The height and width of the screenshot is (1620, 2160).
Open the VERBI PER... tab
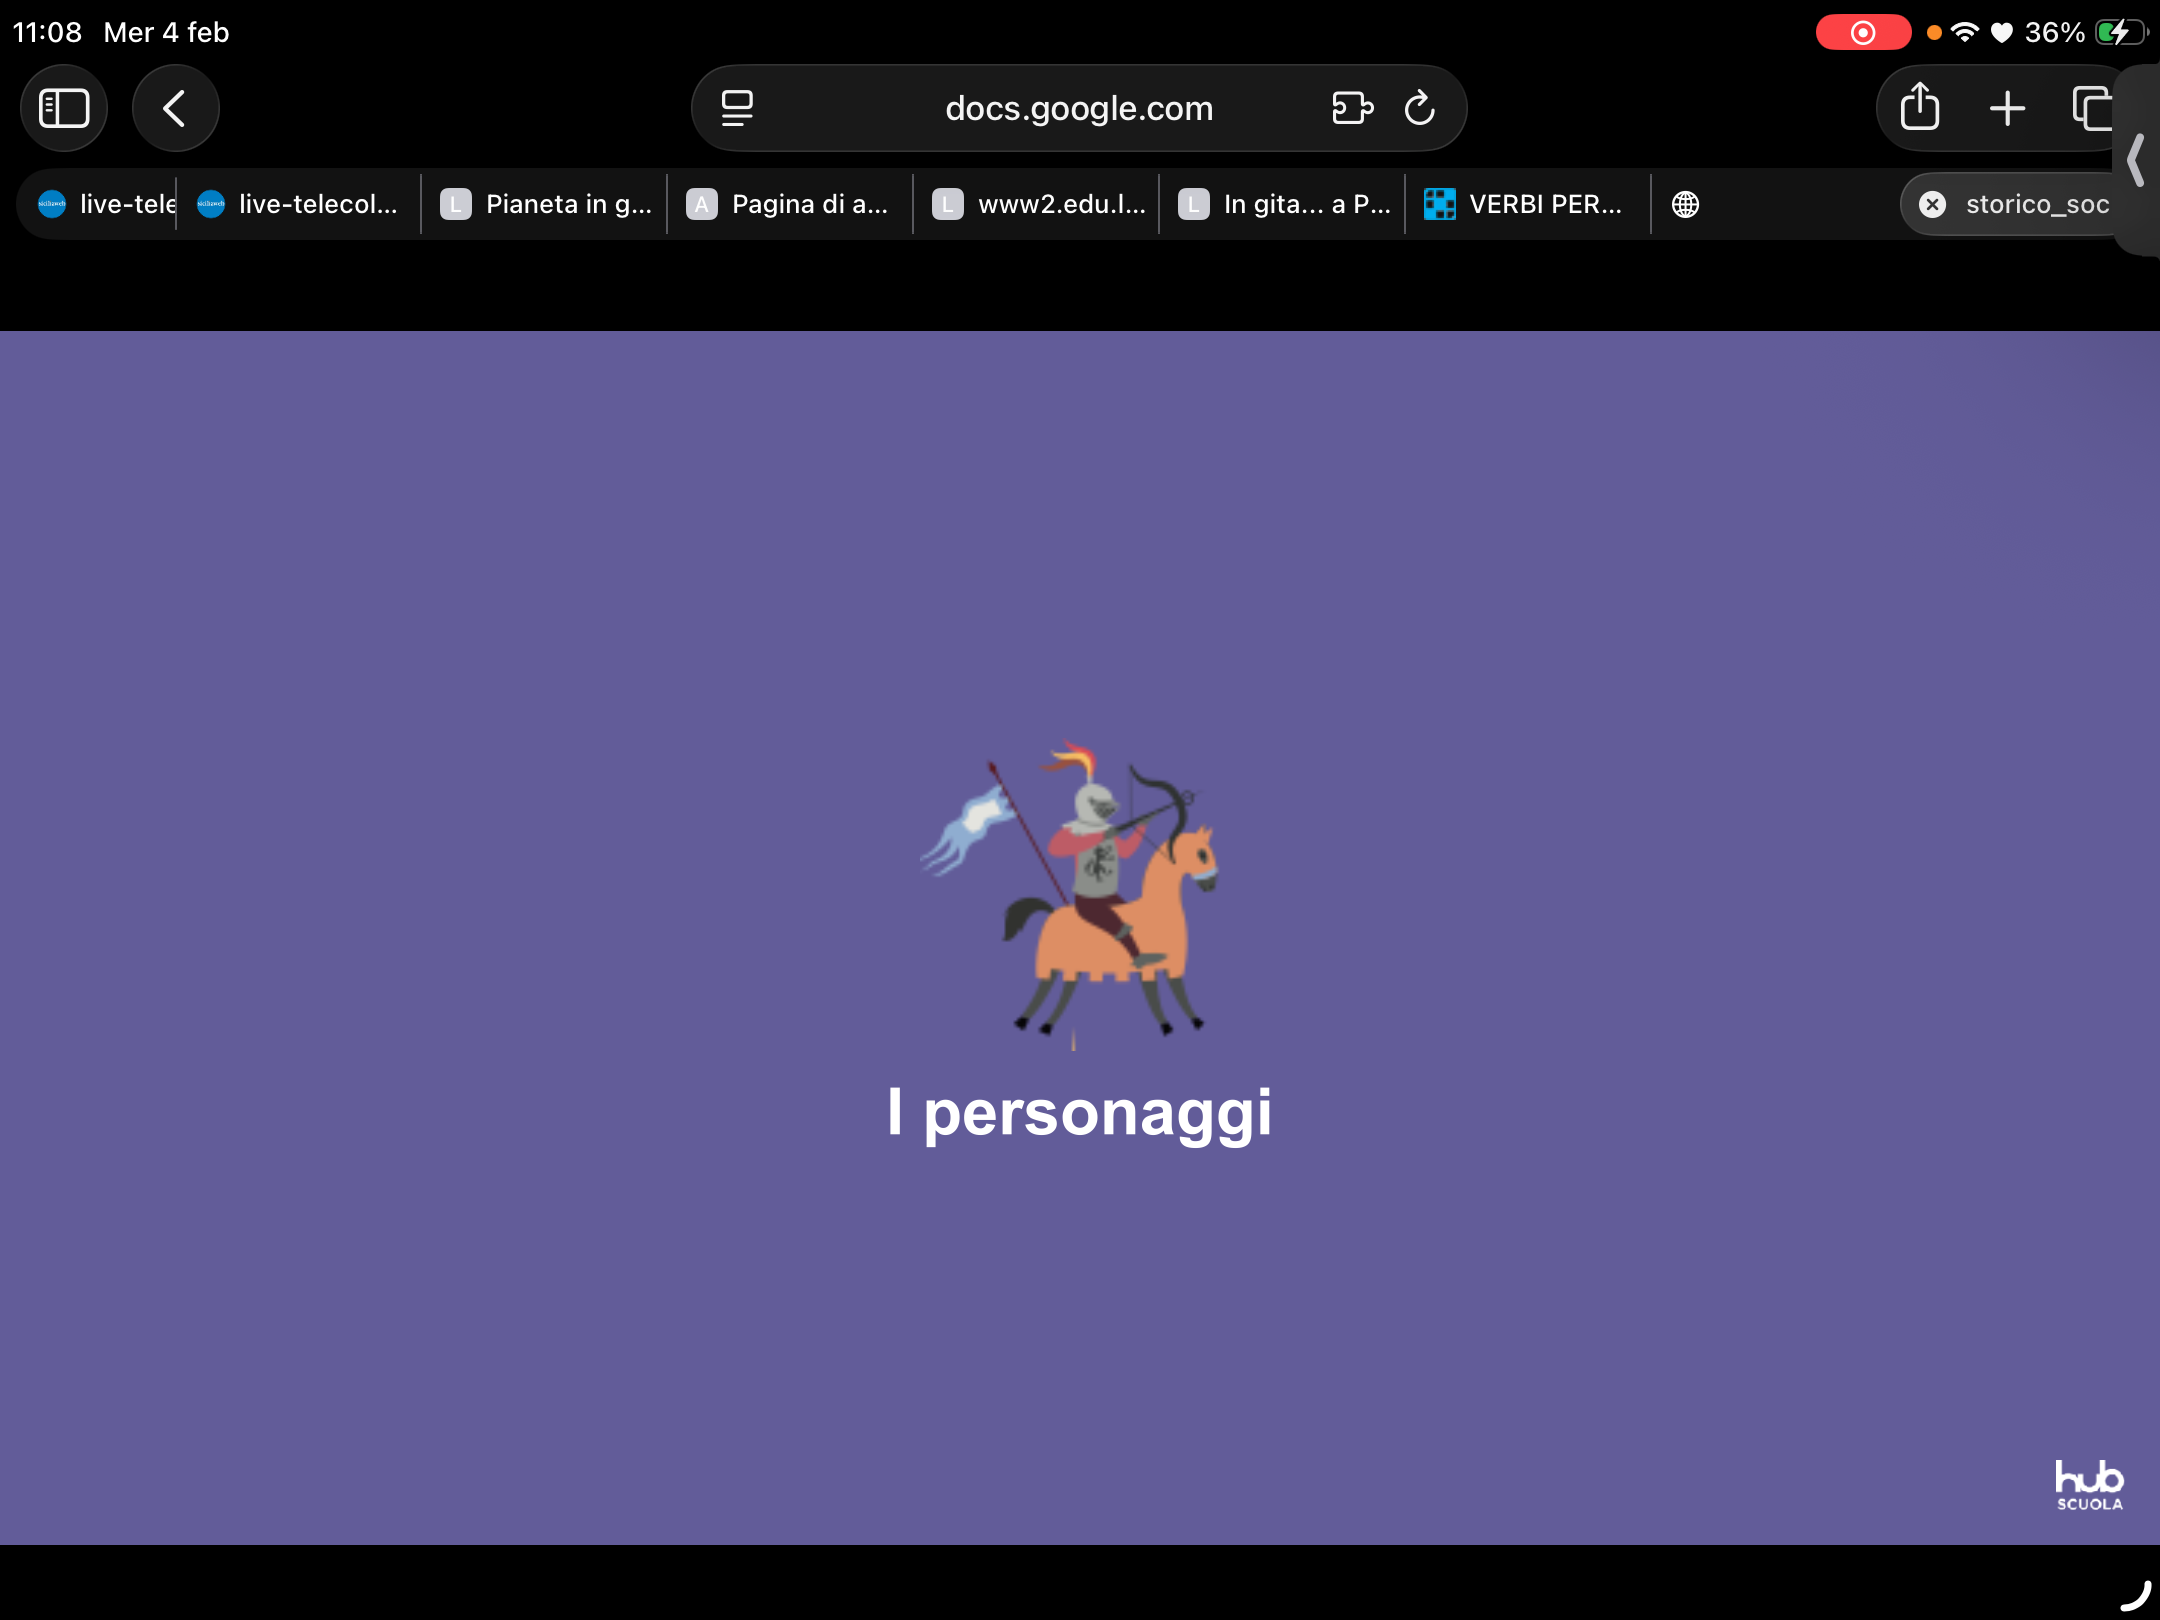tap(1526, 204)
